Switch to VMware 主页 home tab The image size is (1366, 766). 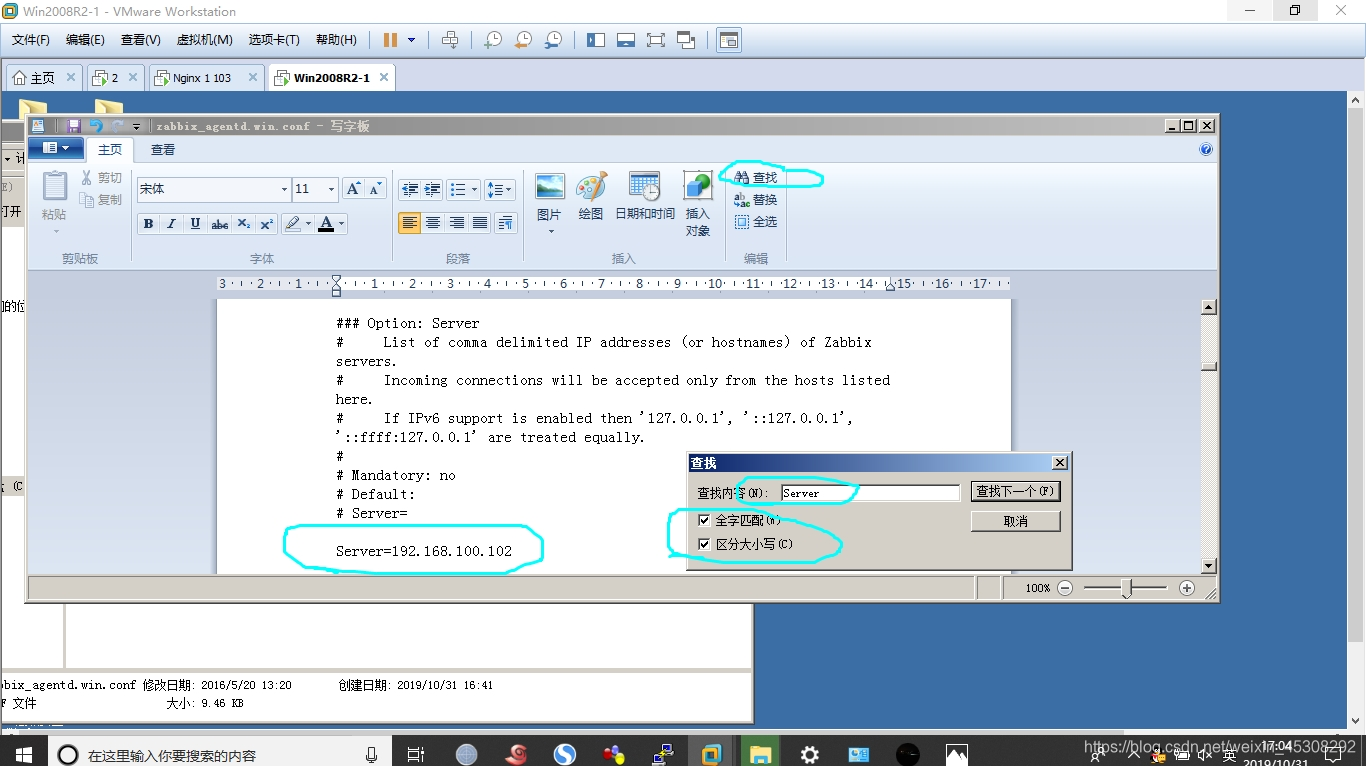43,78
